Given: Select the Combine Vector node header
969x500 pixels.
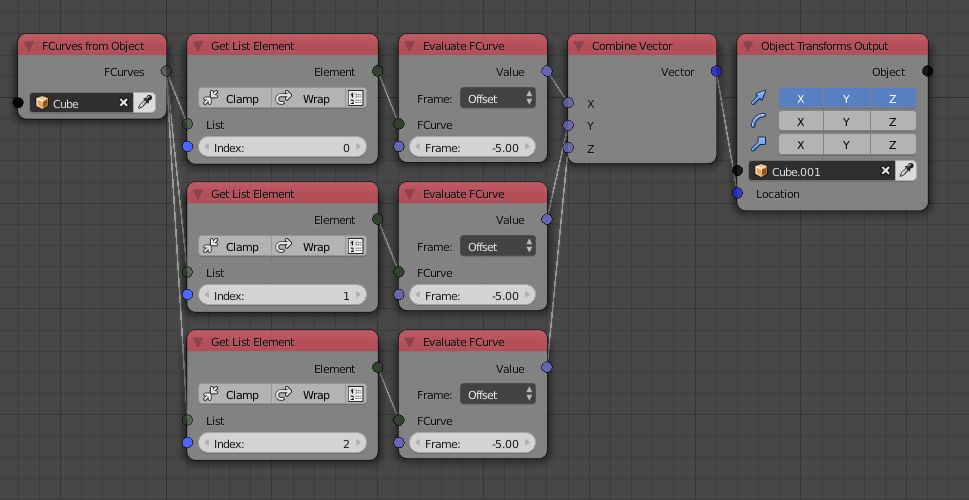Looking at the screenshot, I should tap(642, 46).
